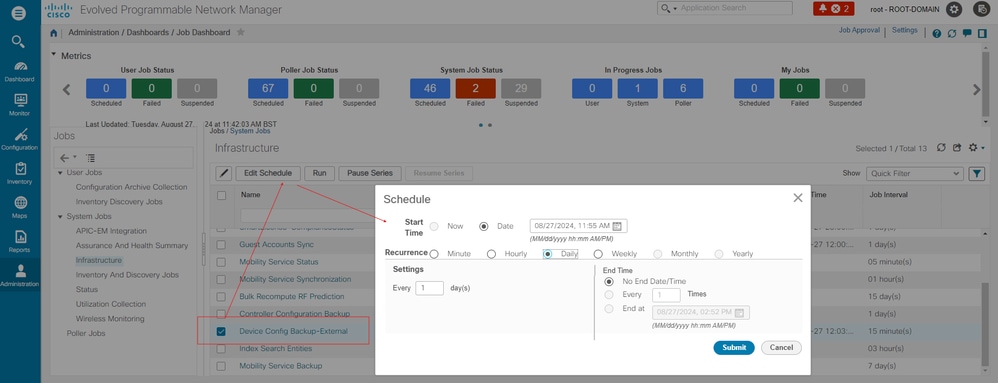This screenshot has width=998, height=383.
Task: Open the gear settings icon at top right
Action: coord(953,9)
